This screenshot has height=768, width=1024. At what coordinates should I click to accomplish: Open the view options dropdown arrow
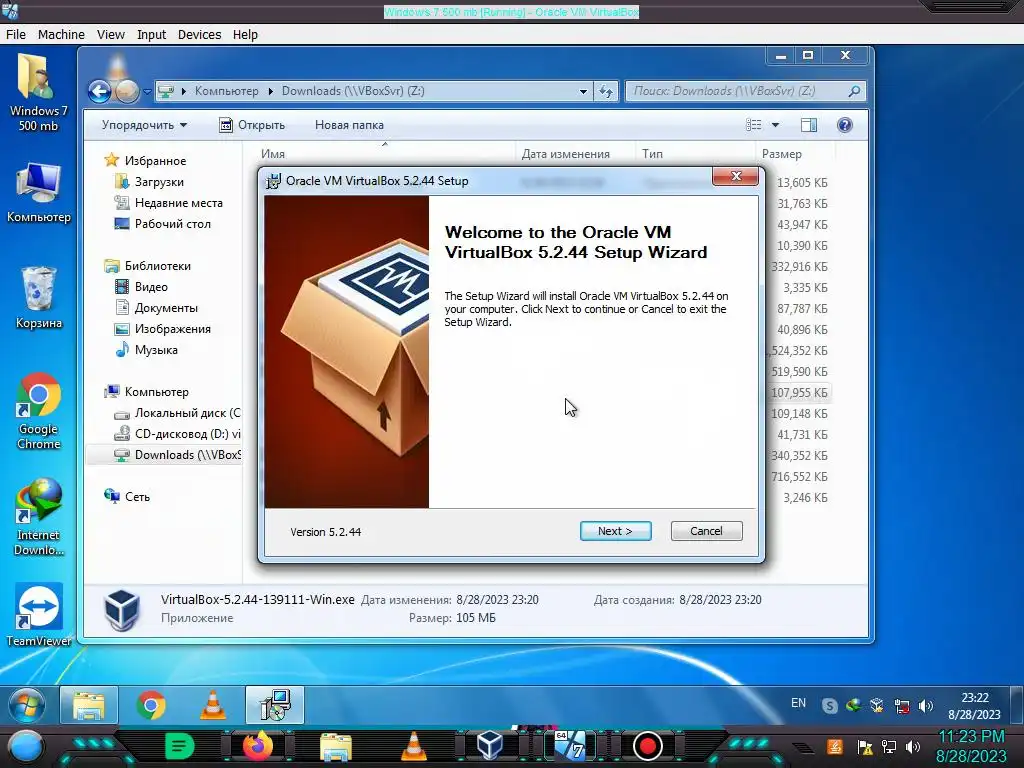point(775,125)
